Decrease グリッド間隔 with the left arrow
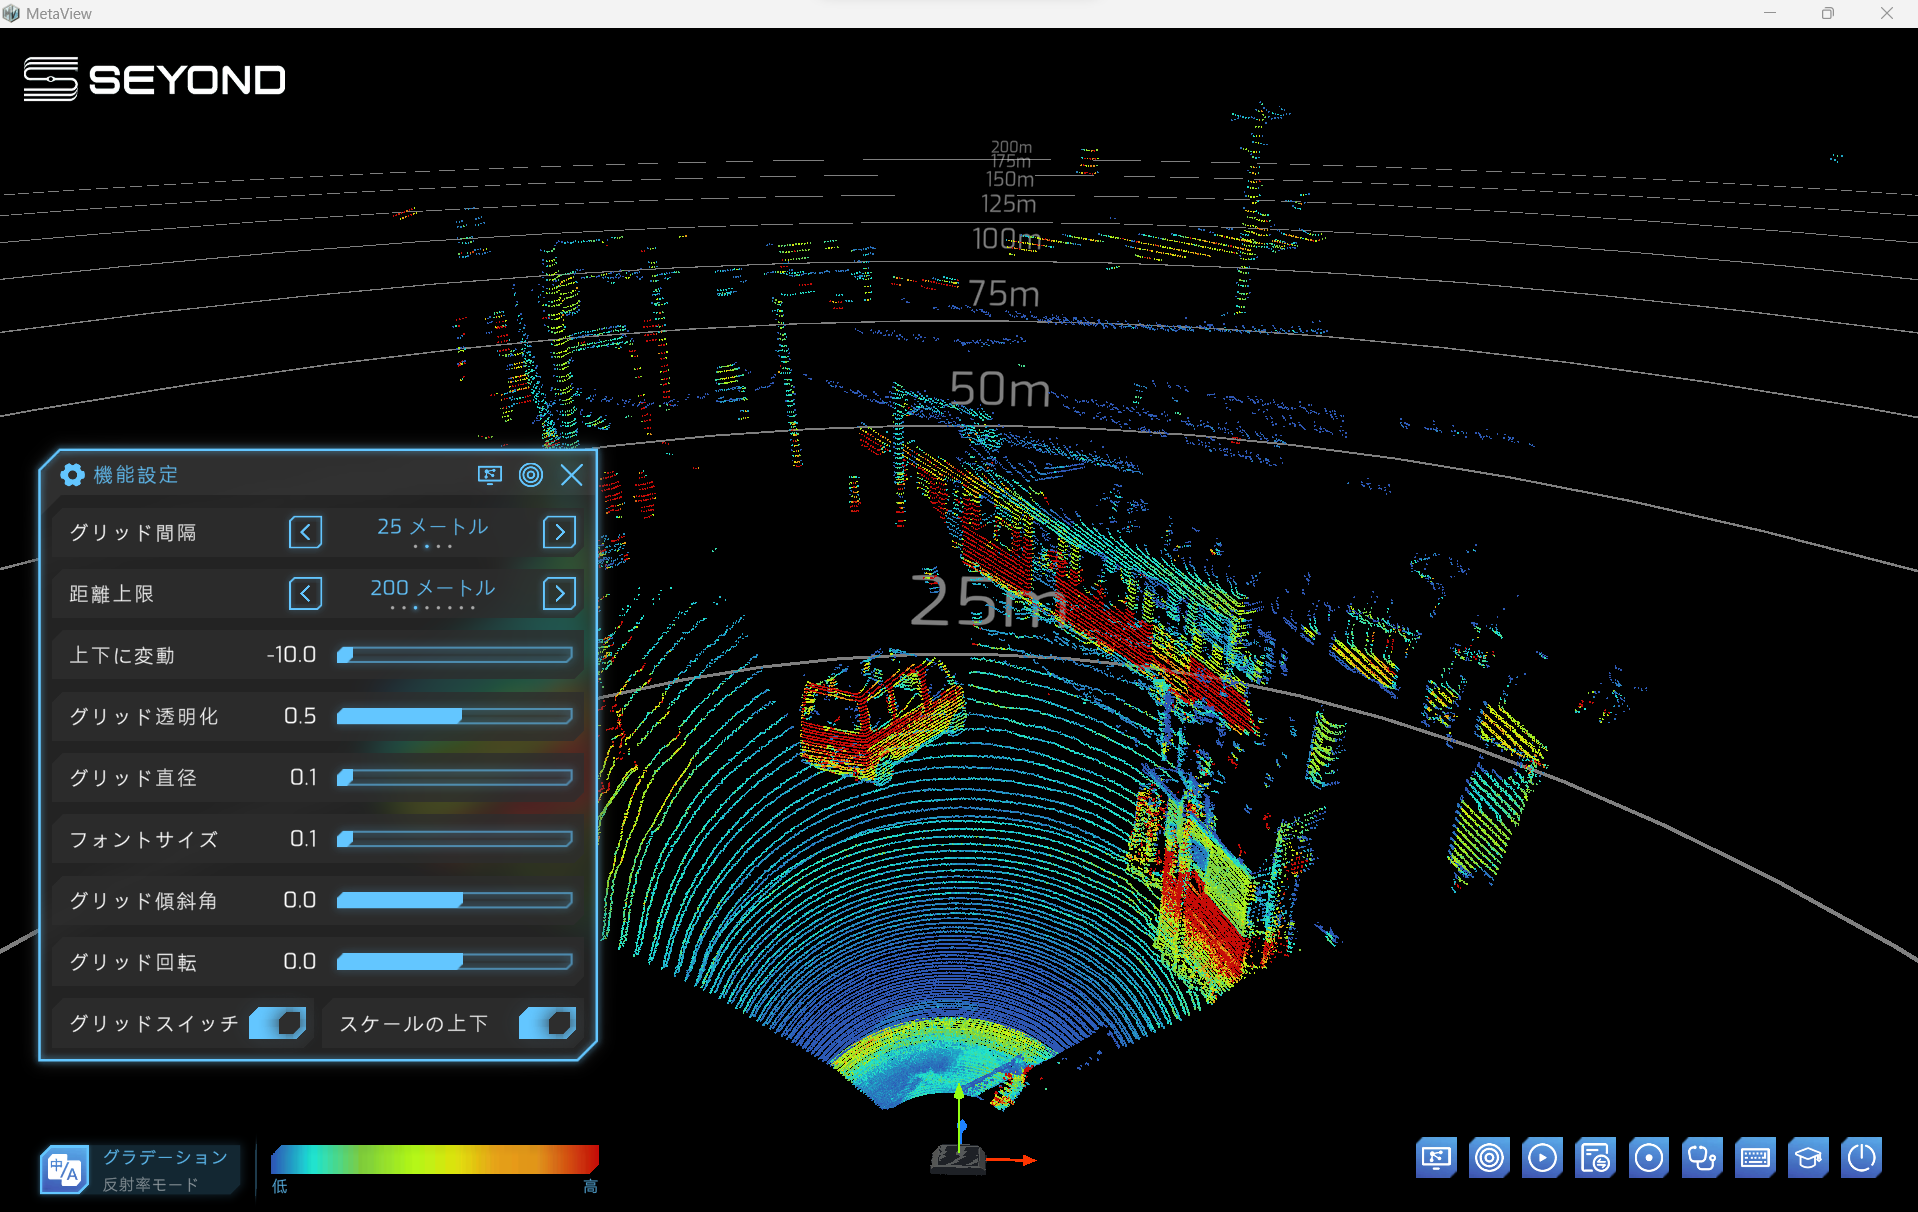The image size is (1918, 1212). (305, 532)
